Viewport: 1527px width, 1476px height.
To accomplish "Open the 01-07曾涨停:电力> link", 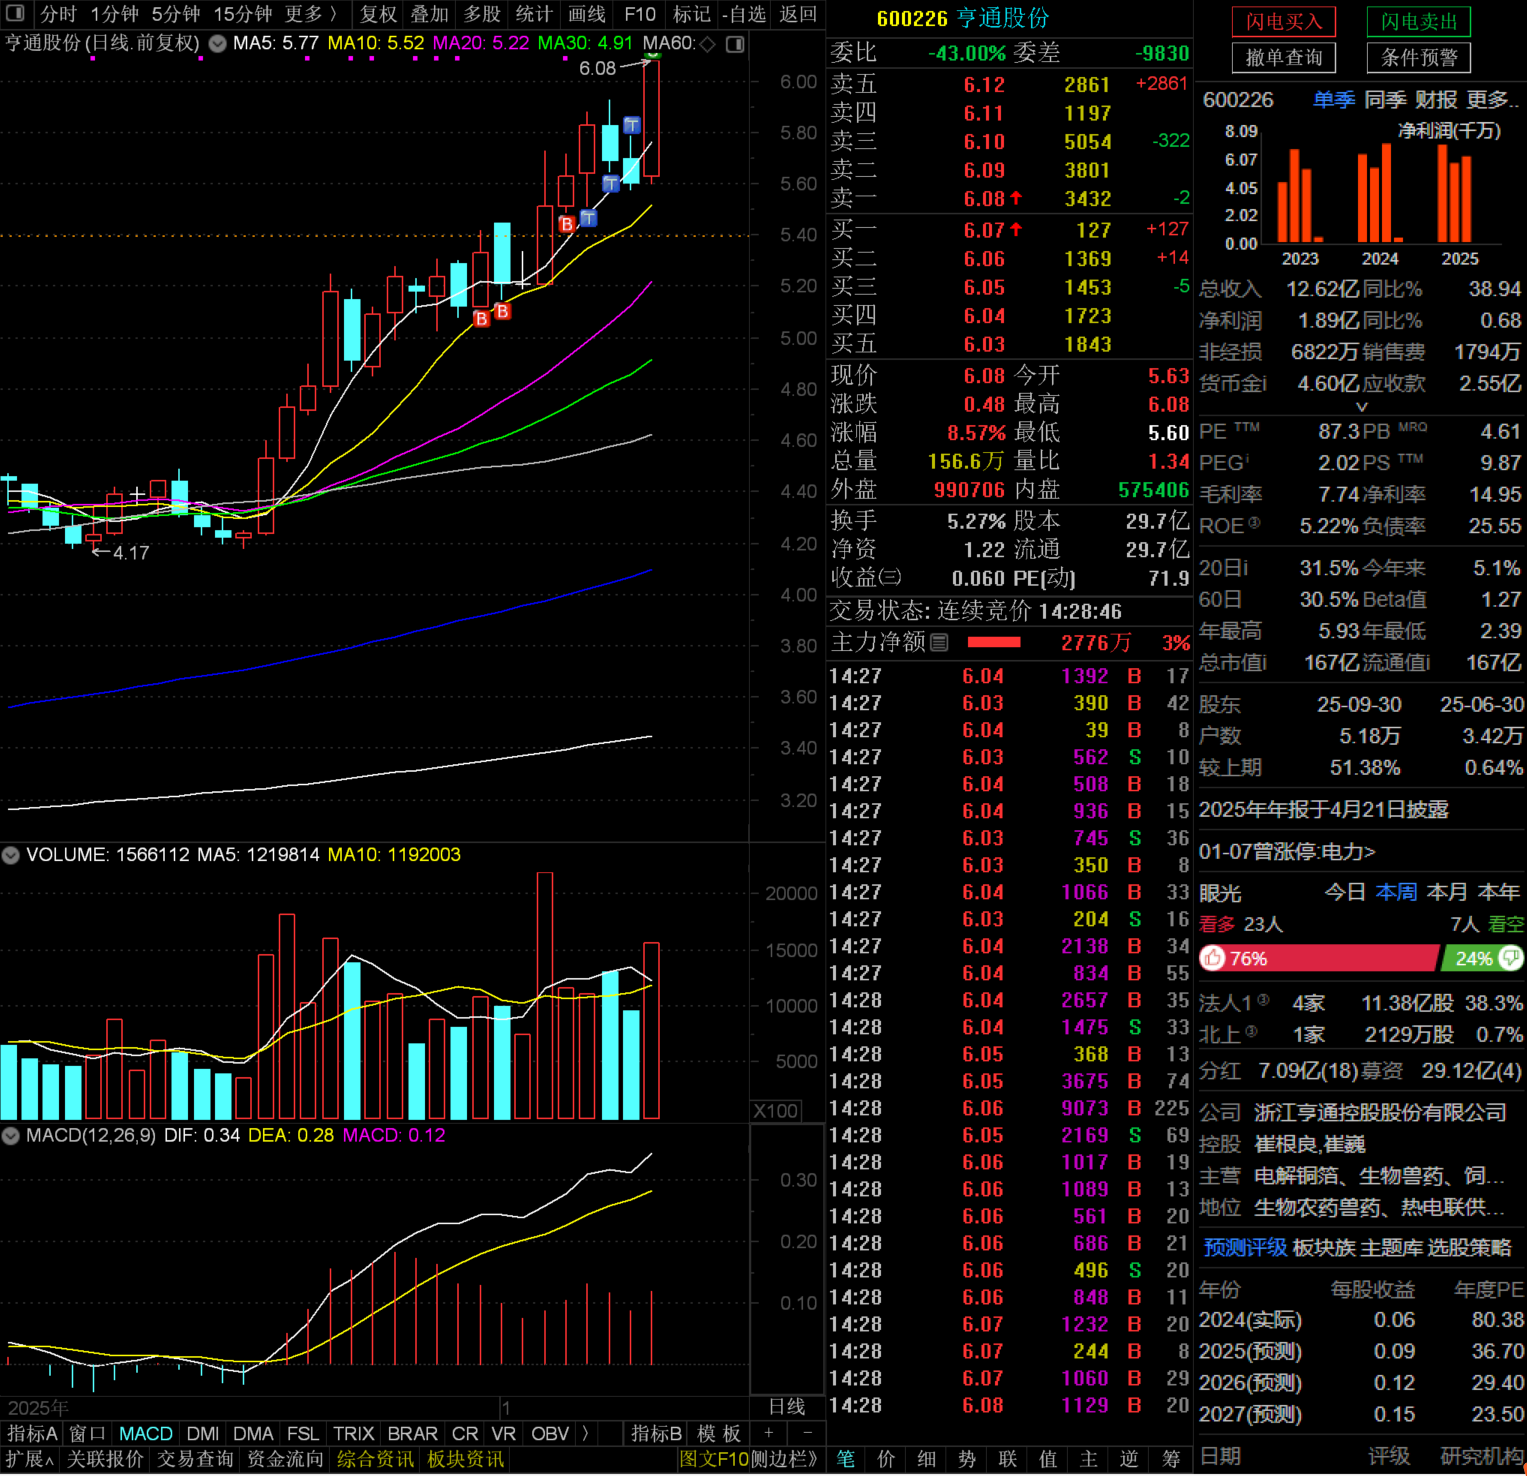I will 1287,852.
